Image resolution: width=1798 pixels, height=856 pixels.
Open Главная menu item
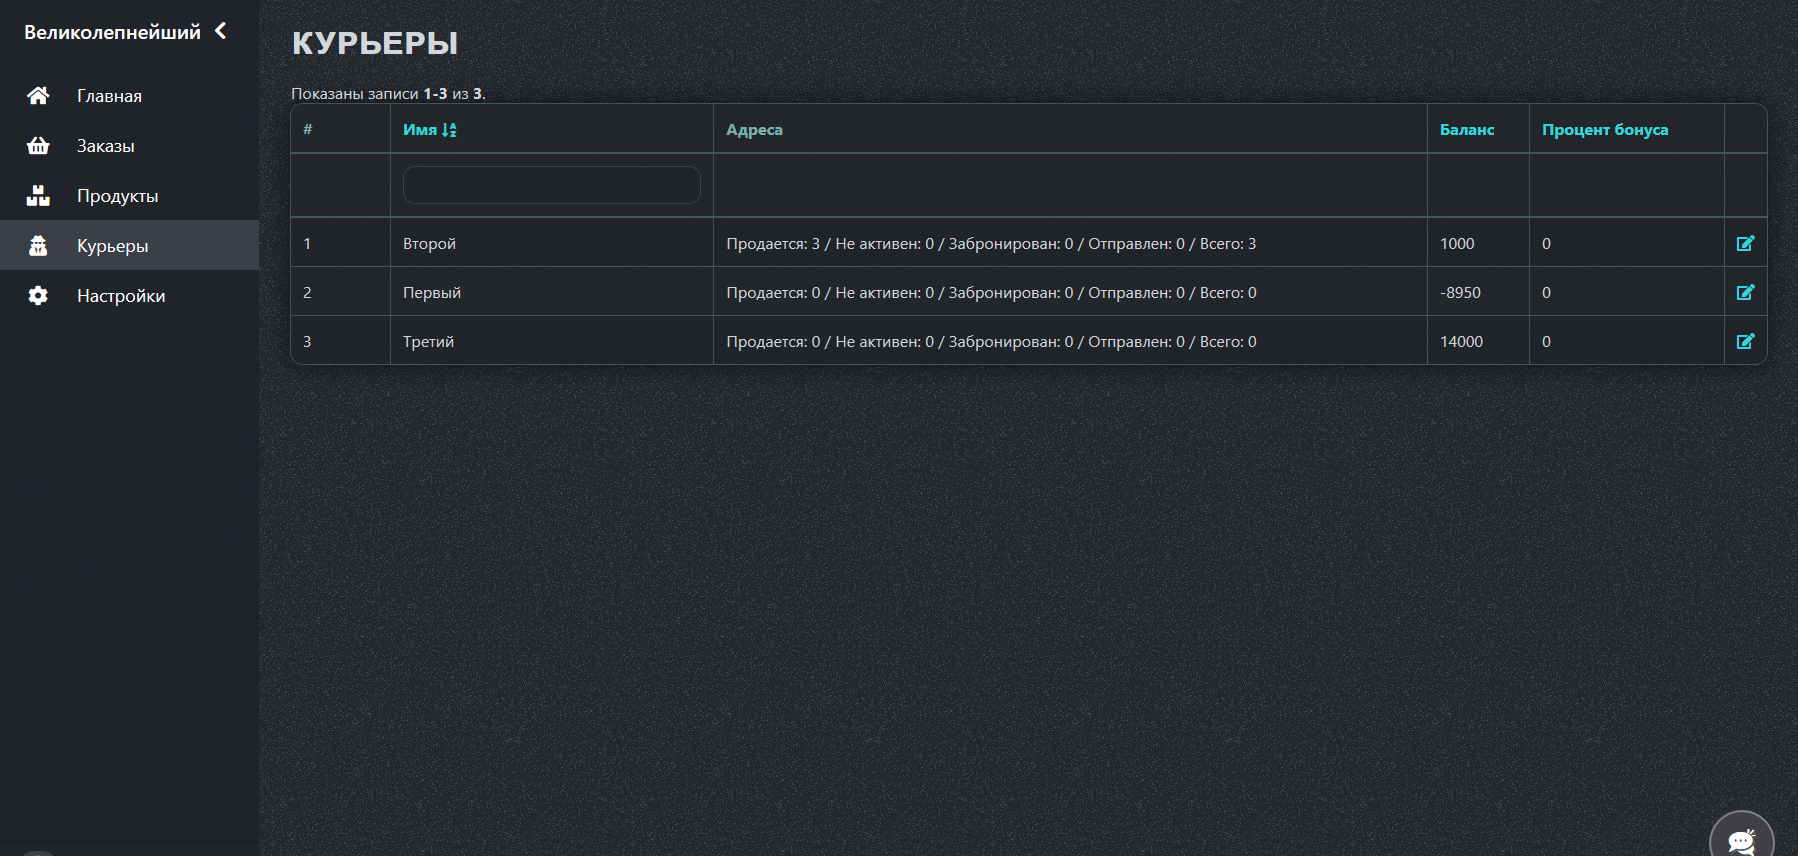[x=109, y=96]
